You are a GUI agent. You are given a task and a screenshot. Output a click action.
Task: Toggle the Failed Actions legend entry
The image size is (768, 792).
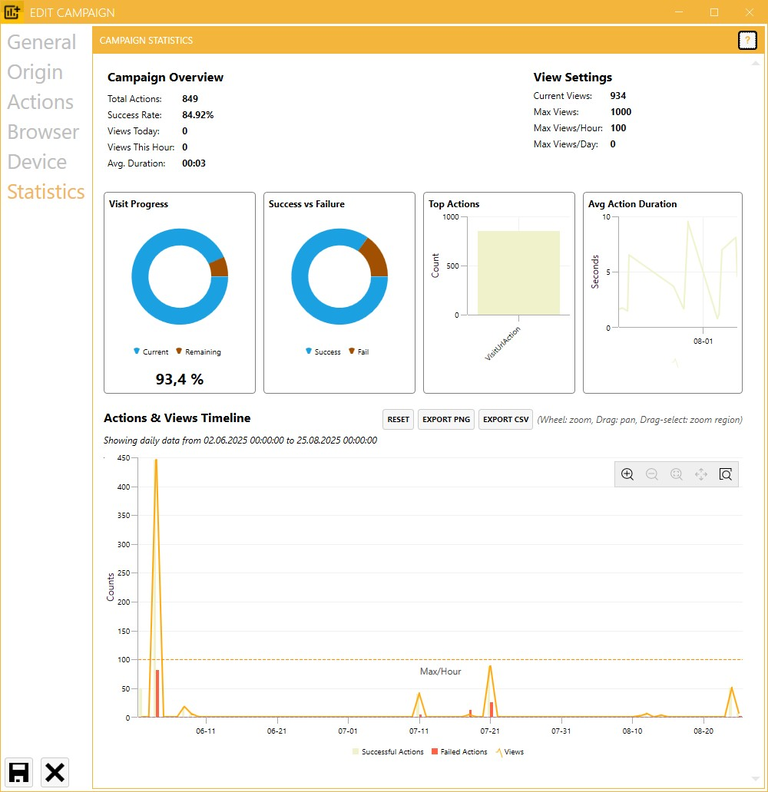click(x=459, y=752)
